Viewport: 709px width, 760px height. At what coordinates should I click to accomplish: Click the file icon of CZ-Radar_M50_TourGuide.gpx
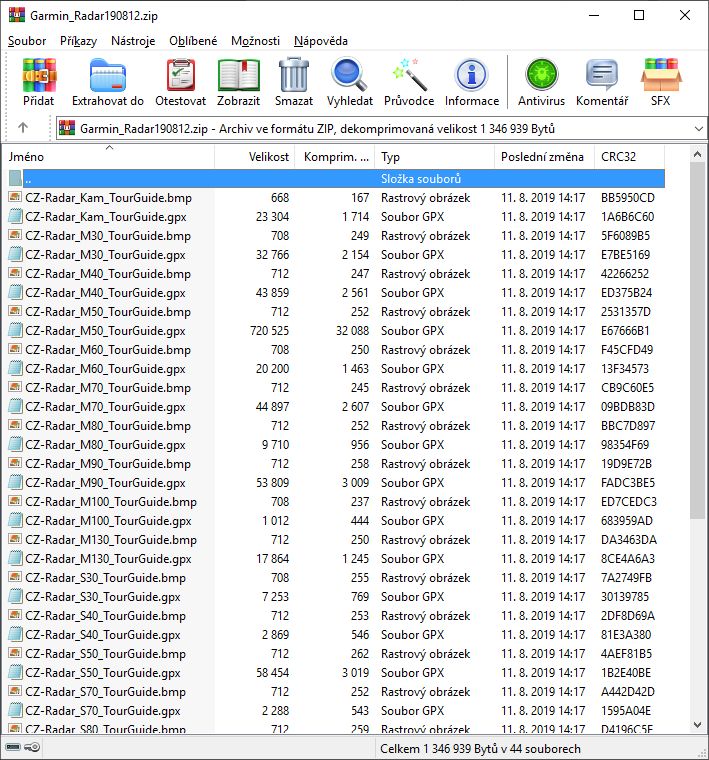point(15,330)
